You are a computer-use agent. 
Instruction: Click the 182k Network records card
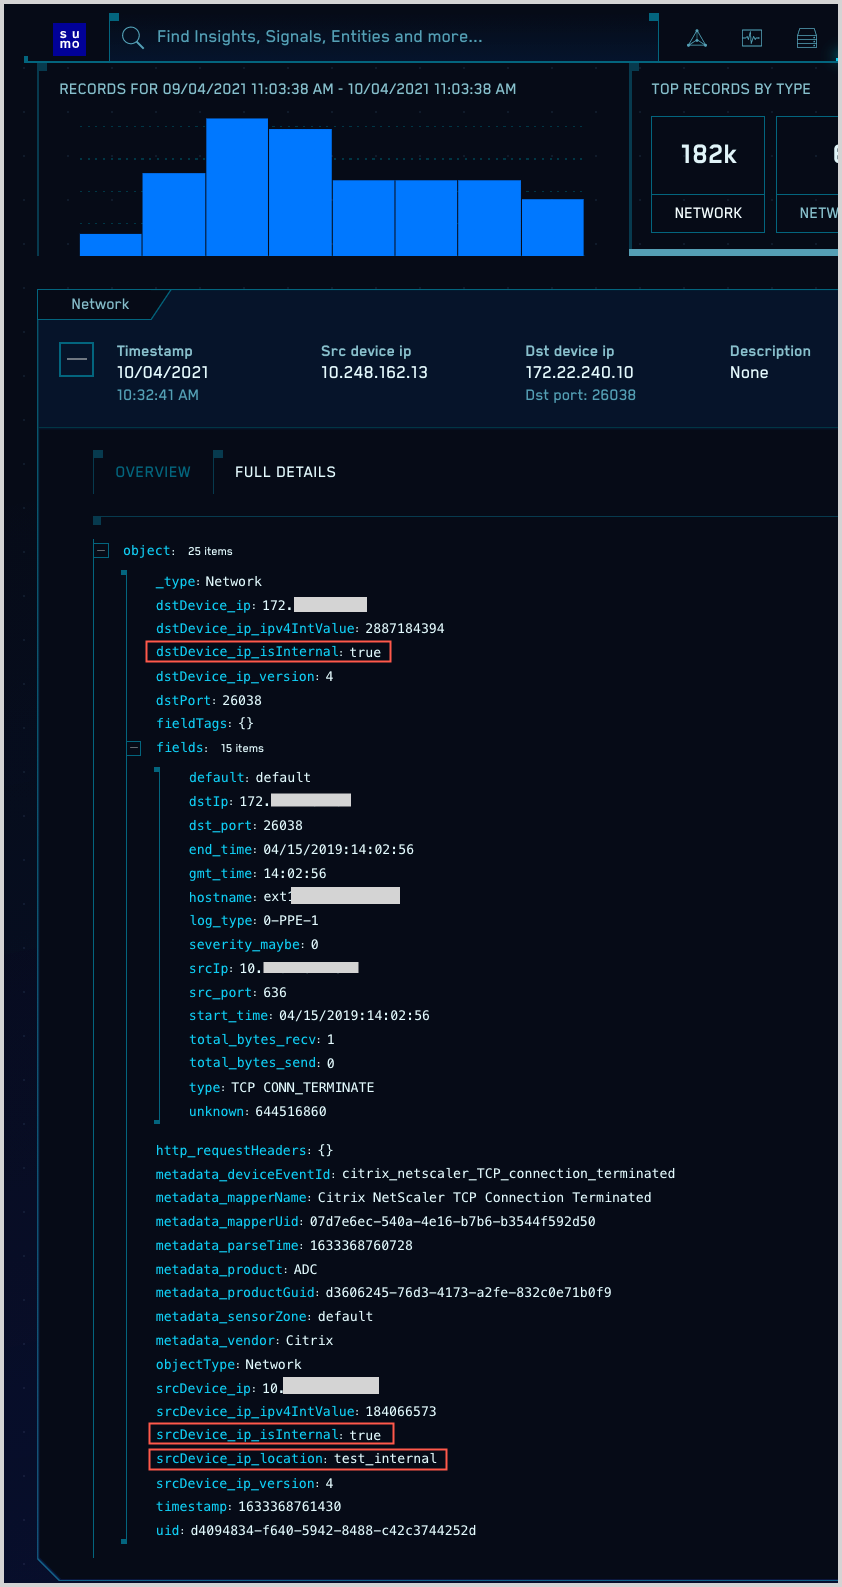click(x=708, y=174)
